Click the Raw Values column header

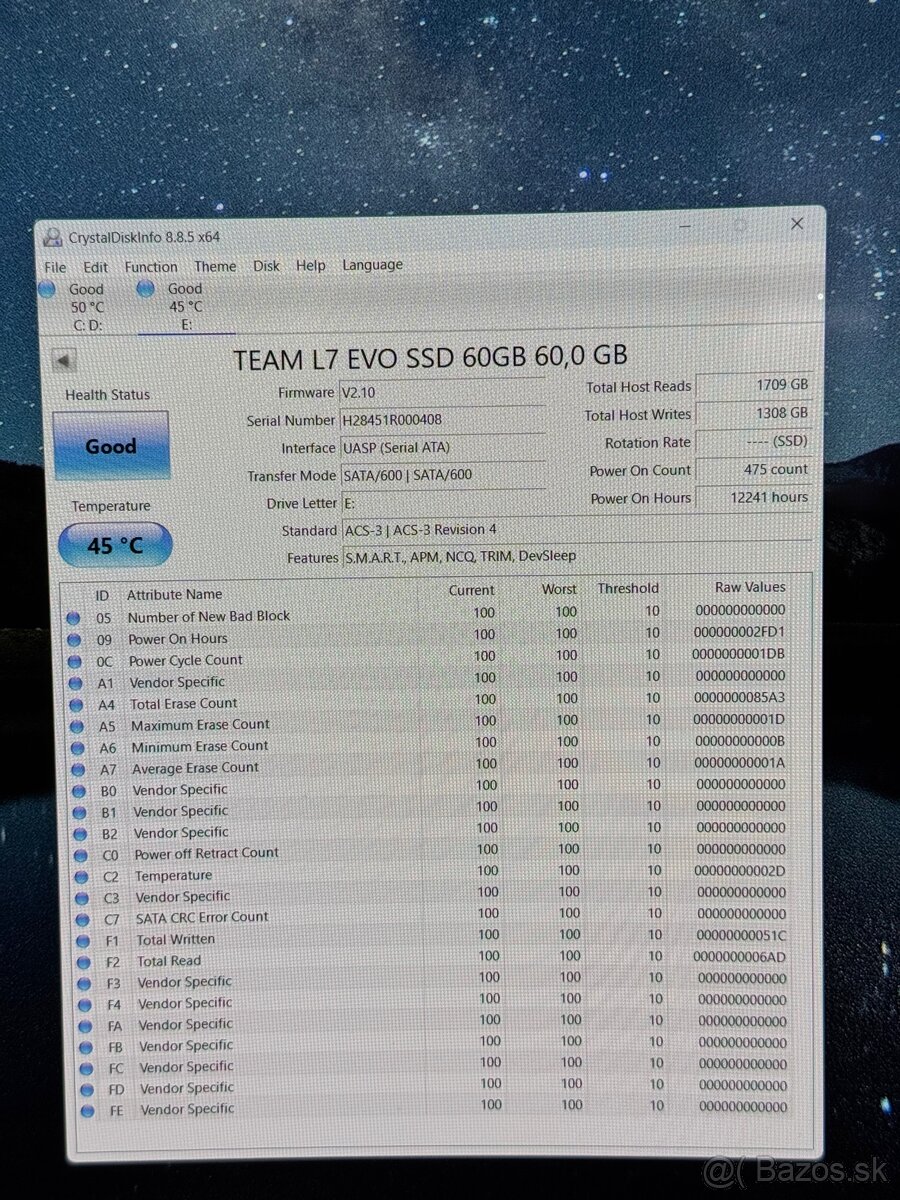click(x=750, y=588)
